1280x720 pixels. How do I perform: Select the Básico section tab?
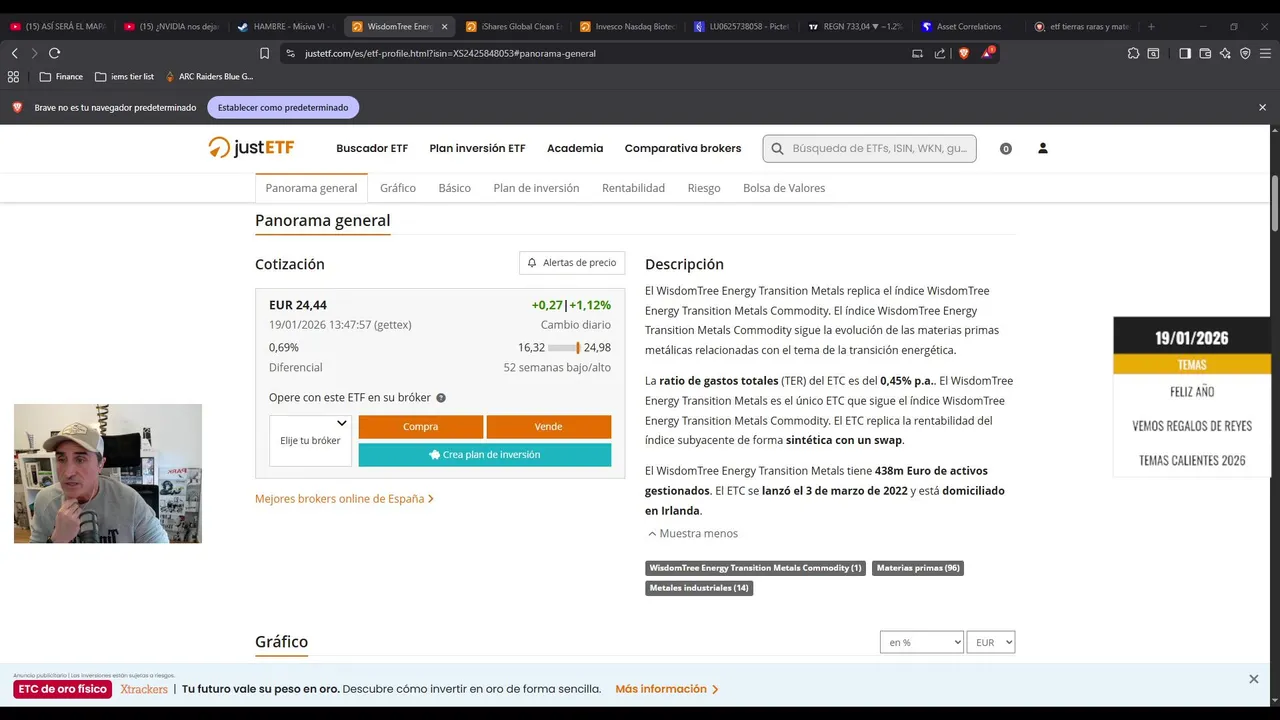[x=454, y=188]
